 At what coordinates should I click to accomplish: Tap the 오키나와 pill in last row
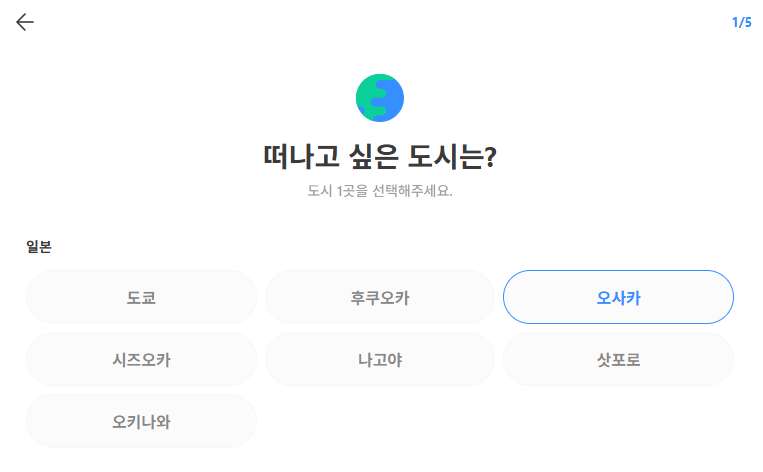coord(141,421)
